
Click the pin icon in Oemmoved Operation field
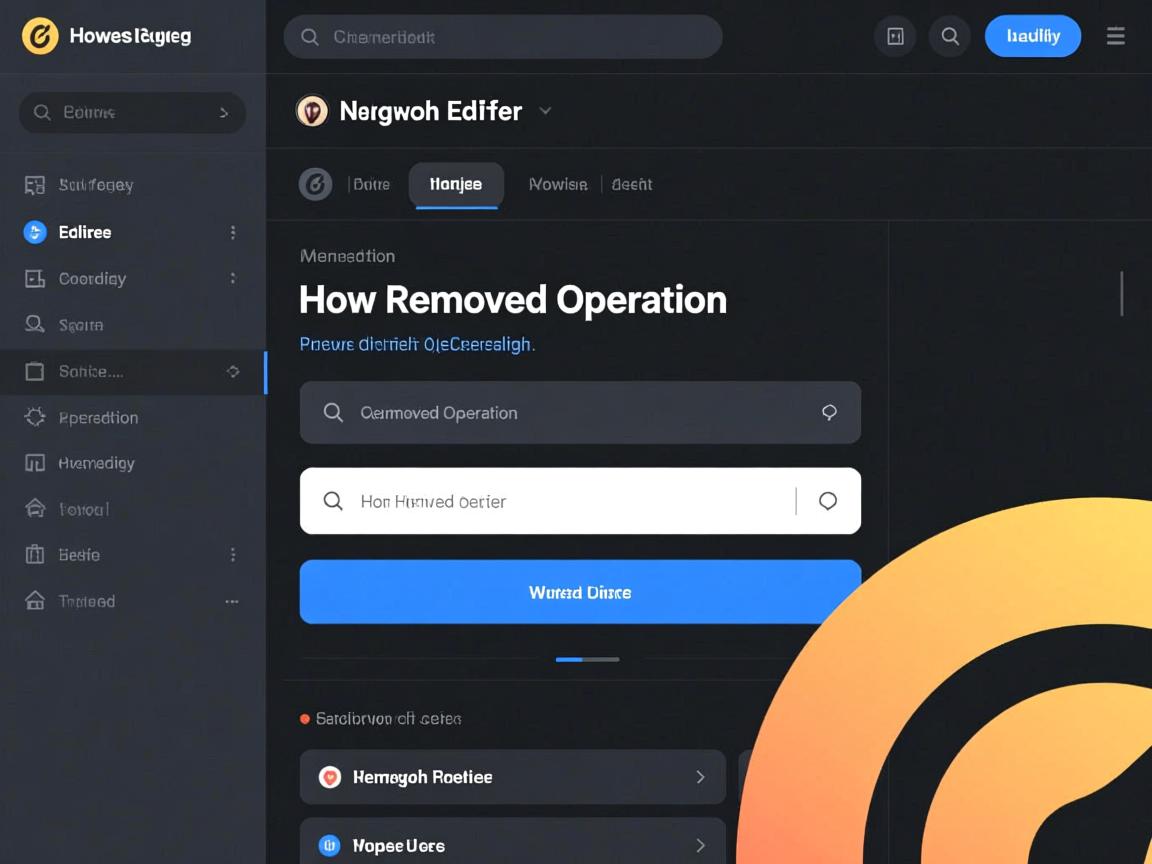click(x=829, y=412)
